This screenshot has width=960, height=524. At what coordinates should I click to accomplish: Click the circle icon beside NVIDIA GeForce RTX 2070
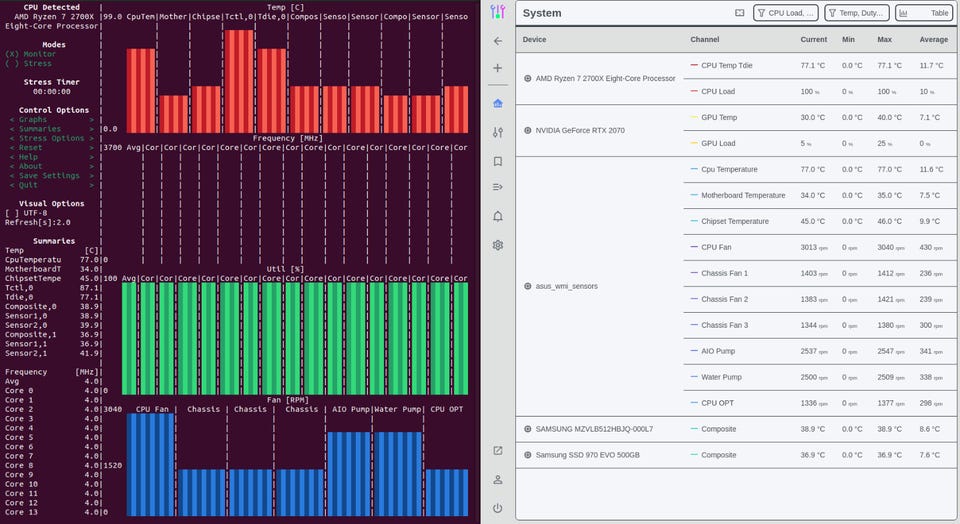click(528, 130)
